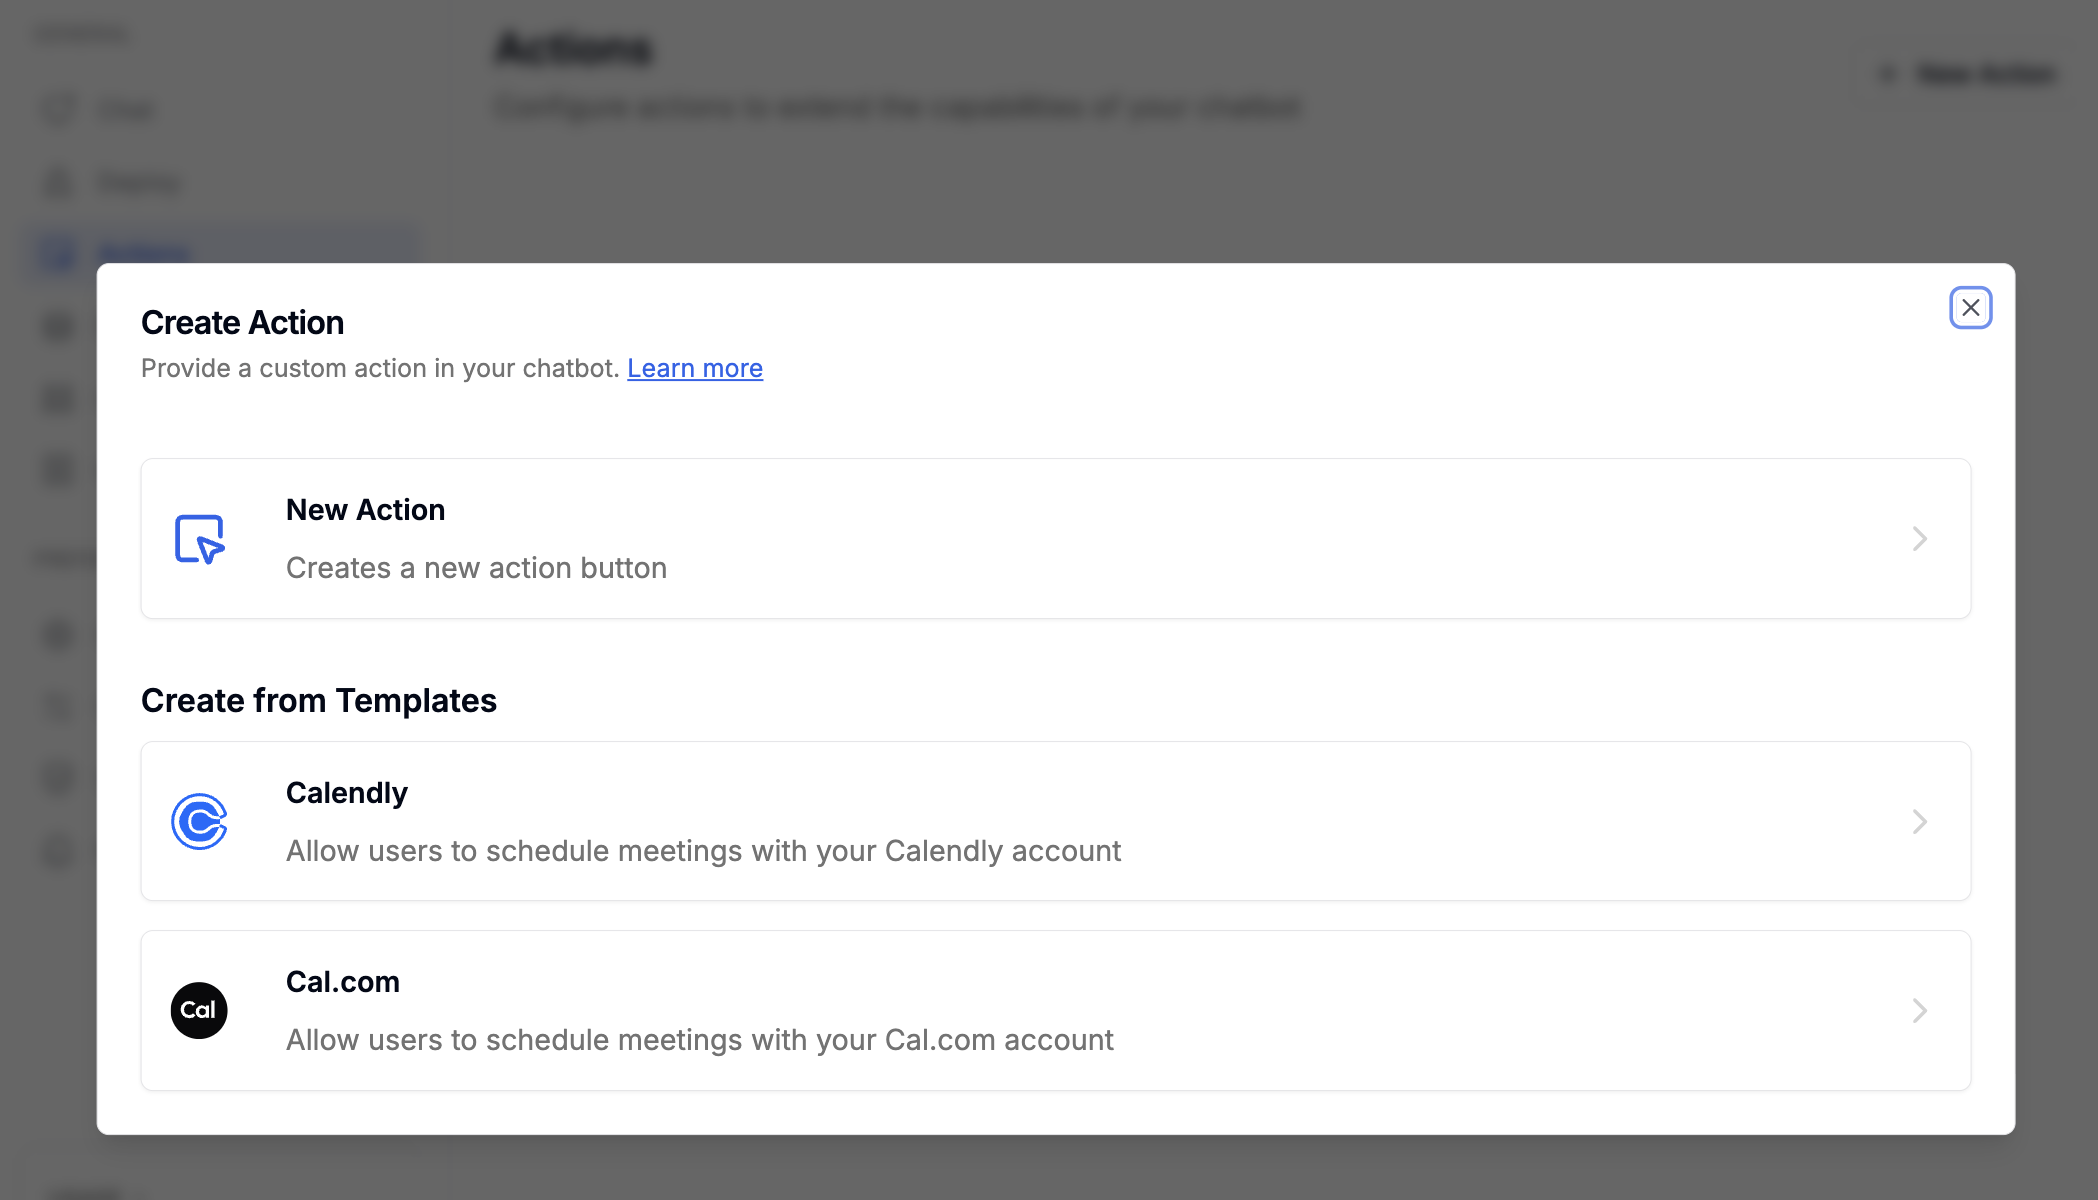This screenshot has width=2098, height=1200.
Task: Select the New Action title text
Action: coord(365,510)
